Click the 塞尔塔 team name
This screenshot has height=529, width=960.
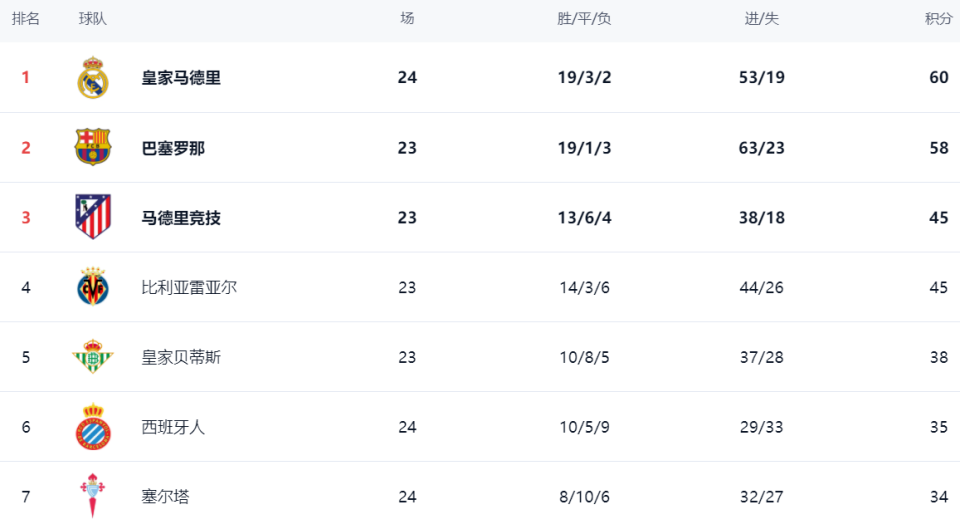point(165,495)
